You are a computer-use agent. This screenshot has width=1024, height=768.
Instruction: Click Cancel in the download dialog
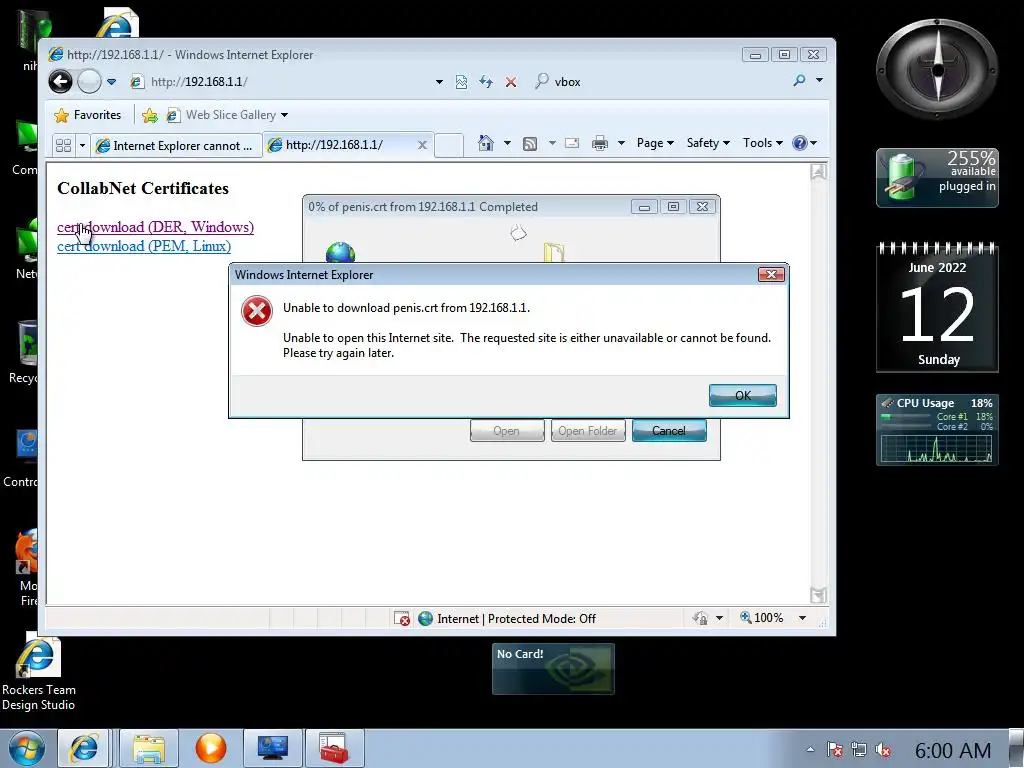[669, 431]
